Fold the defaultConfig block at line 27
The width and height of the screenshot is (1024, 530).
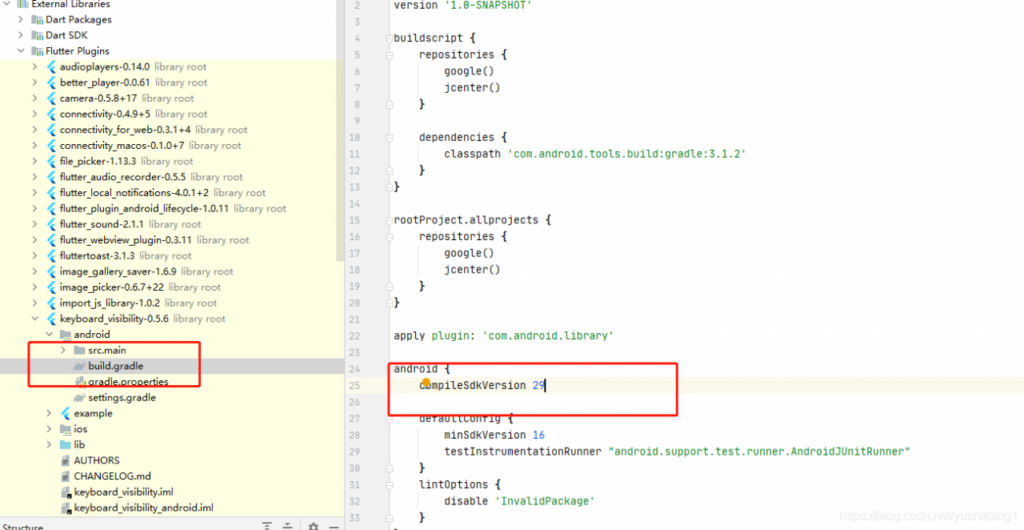tap(390, 418)
